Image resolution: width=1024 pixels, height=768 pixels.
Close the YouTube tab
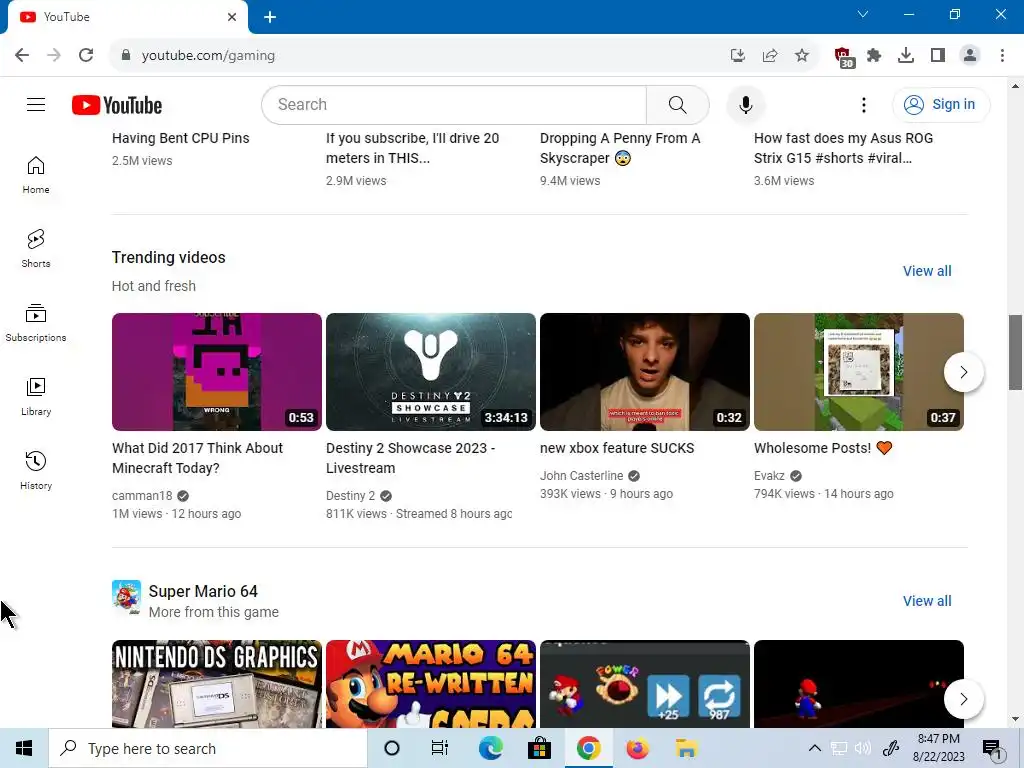[x=232, y=17]
